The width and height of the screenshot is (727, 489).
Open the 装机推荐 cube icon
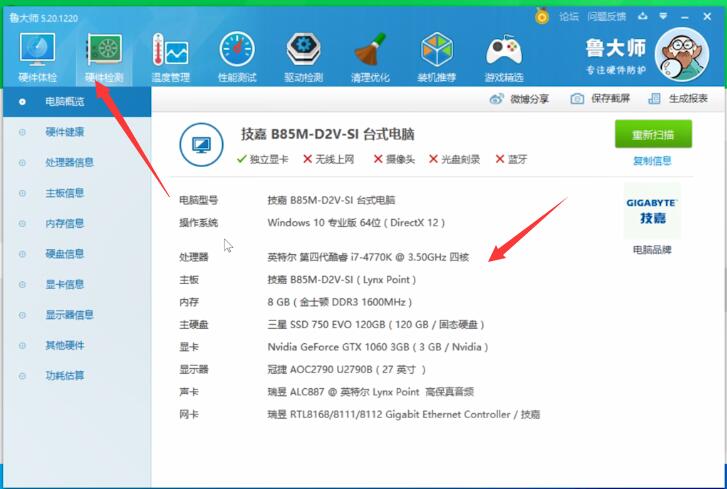[437, 57]
